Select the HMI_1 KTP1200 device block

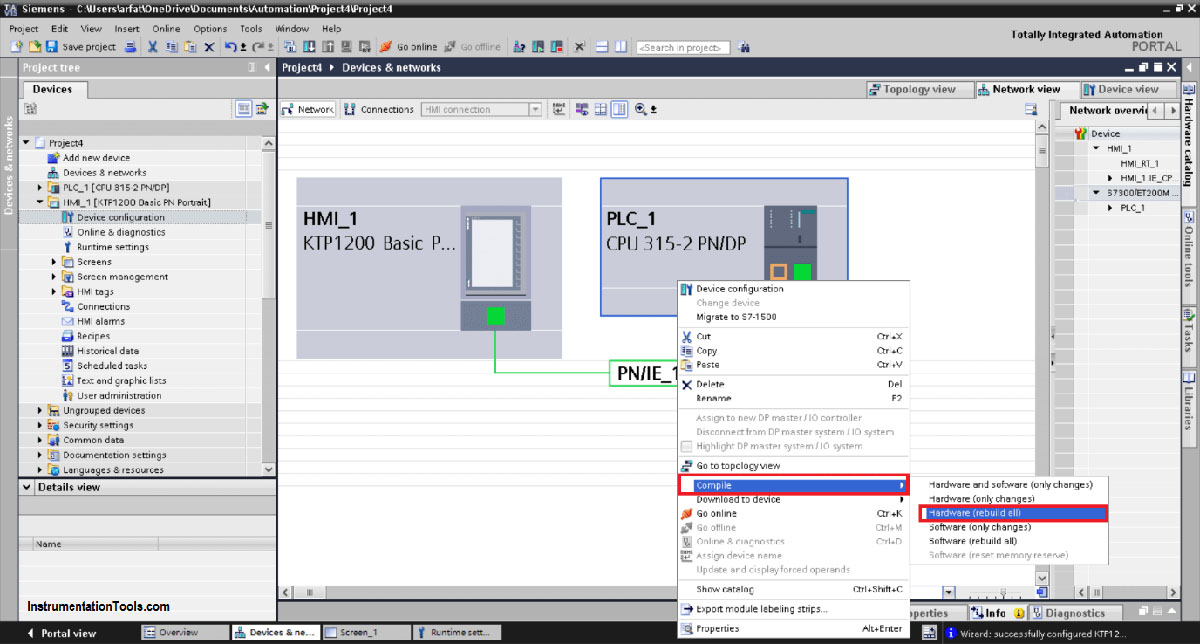pos(429,268)
